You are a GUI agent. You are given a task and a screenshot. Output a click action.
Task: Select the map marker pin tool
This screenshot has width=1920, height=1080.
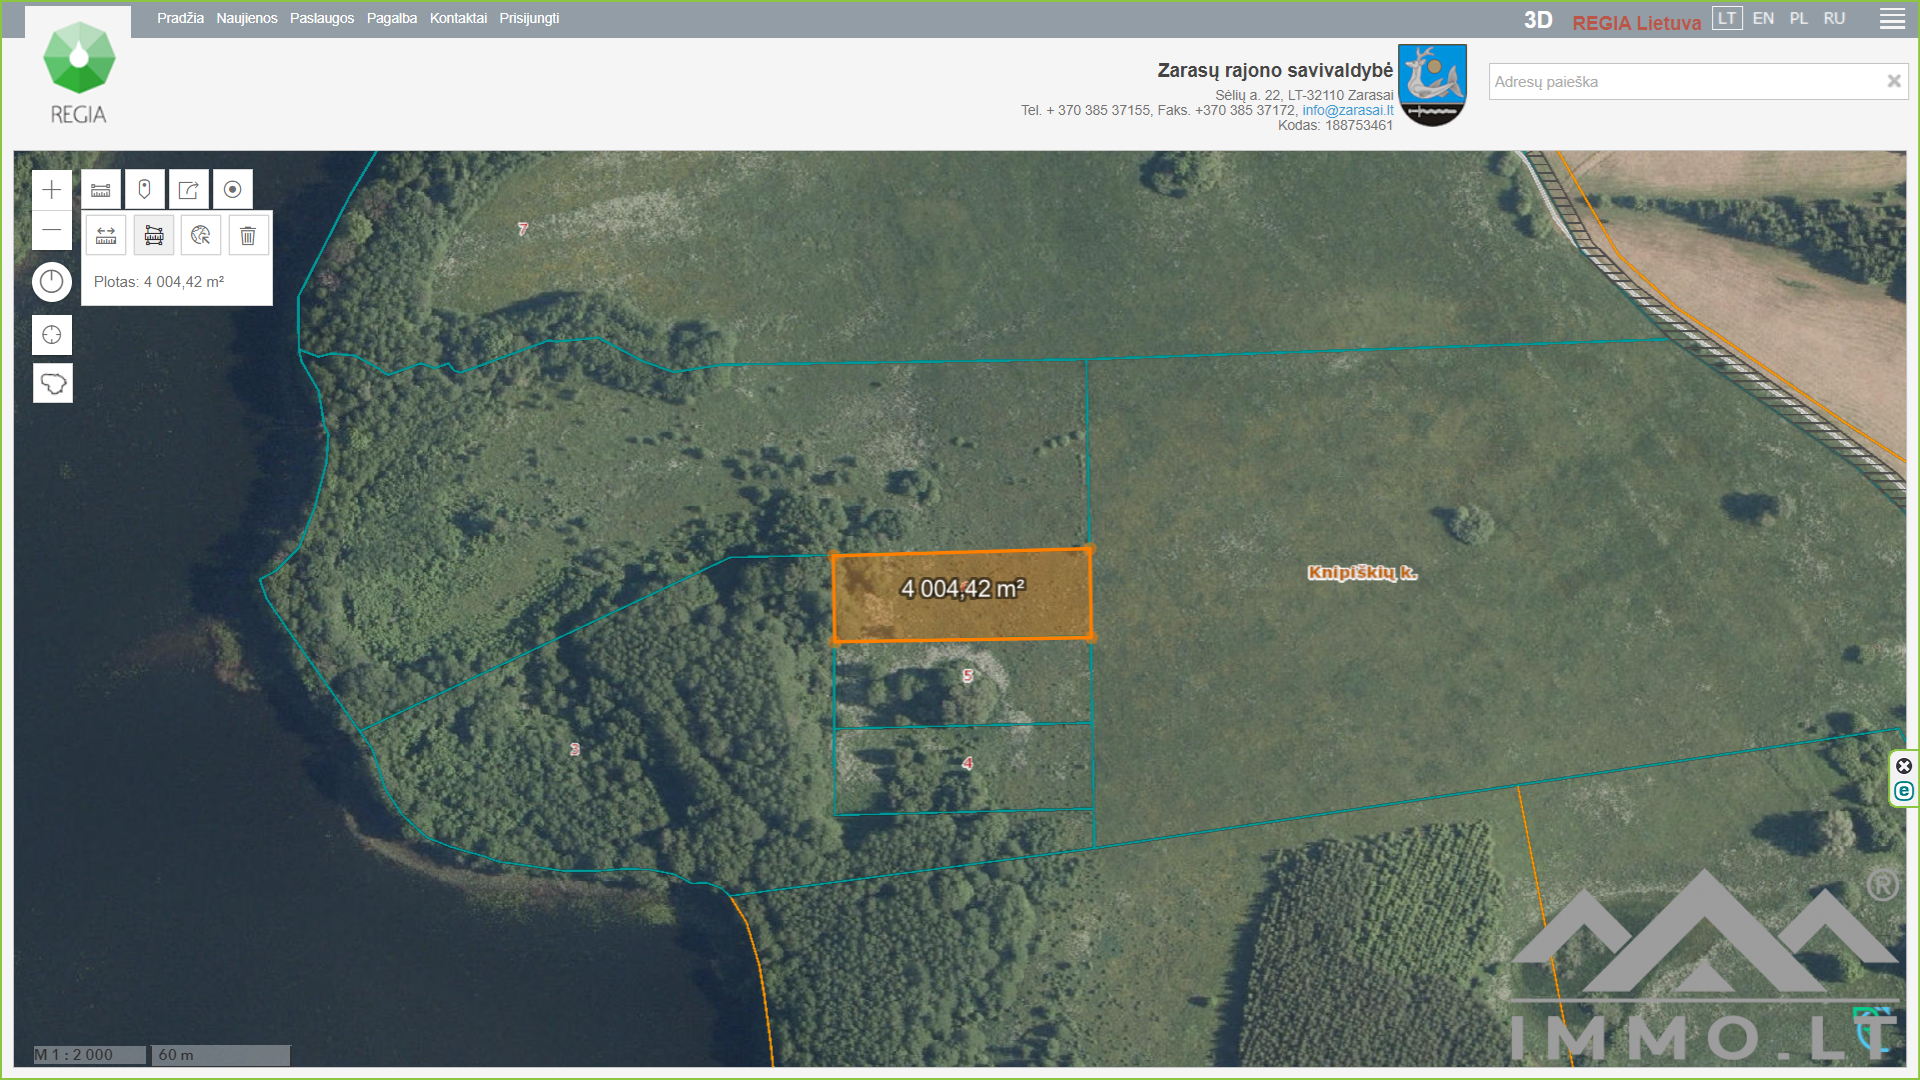pyautogui.click(x=145, y=189)
